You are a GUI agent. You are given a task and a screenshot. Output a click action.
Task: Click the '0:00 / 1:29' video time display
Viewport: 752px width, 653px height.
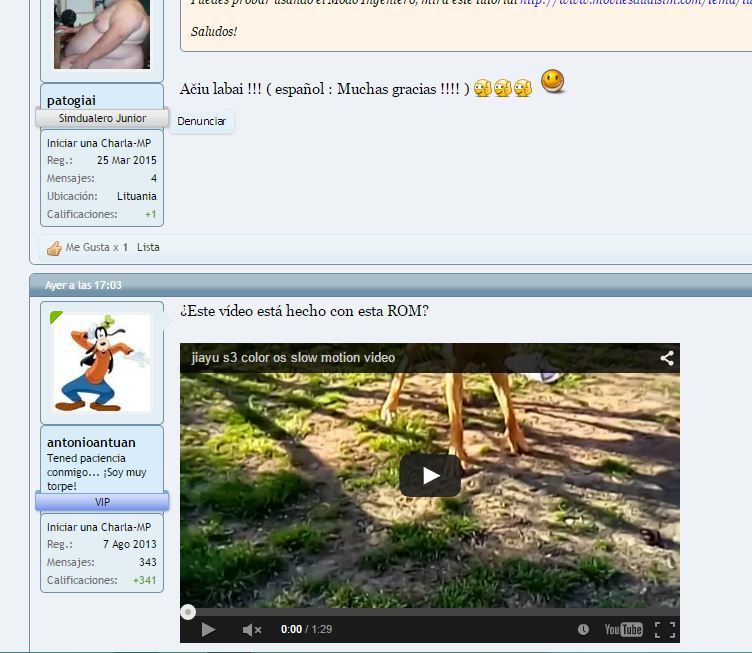coord(306,629)
